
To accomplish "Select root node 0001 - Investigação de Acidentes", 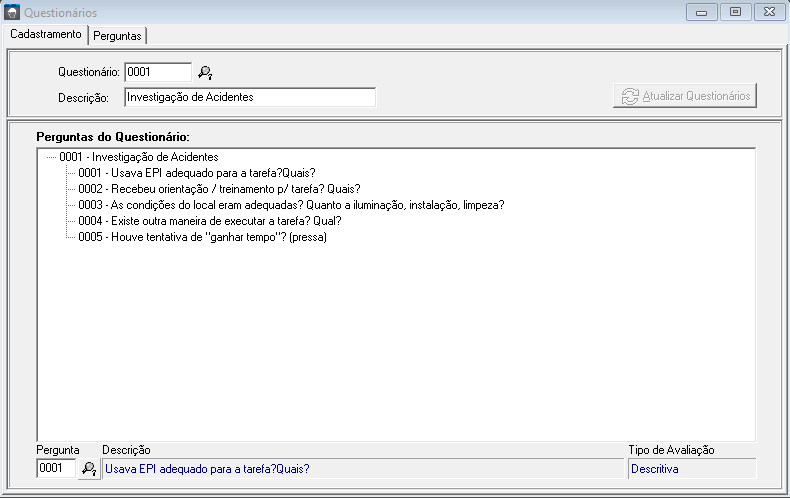I will click(138, 157).
